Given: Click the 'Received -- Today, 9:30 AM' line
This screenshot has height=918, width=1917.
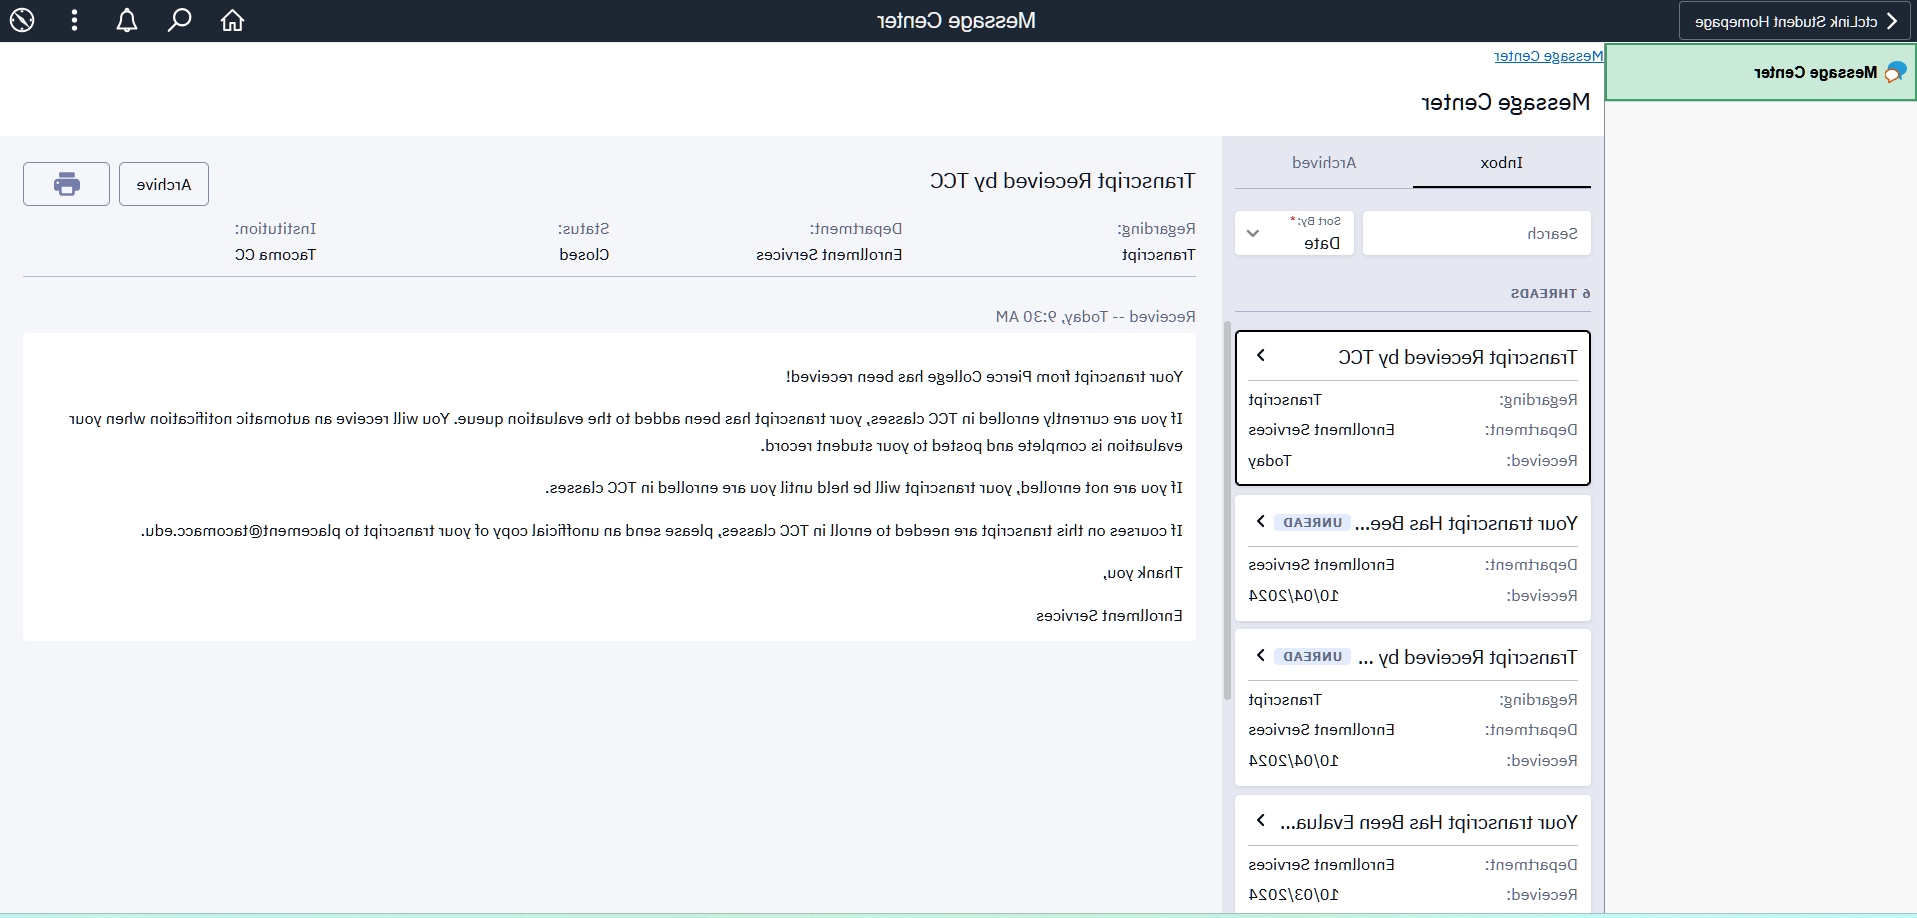Looking at the screenshot, I should [1095, 317].
